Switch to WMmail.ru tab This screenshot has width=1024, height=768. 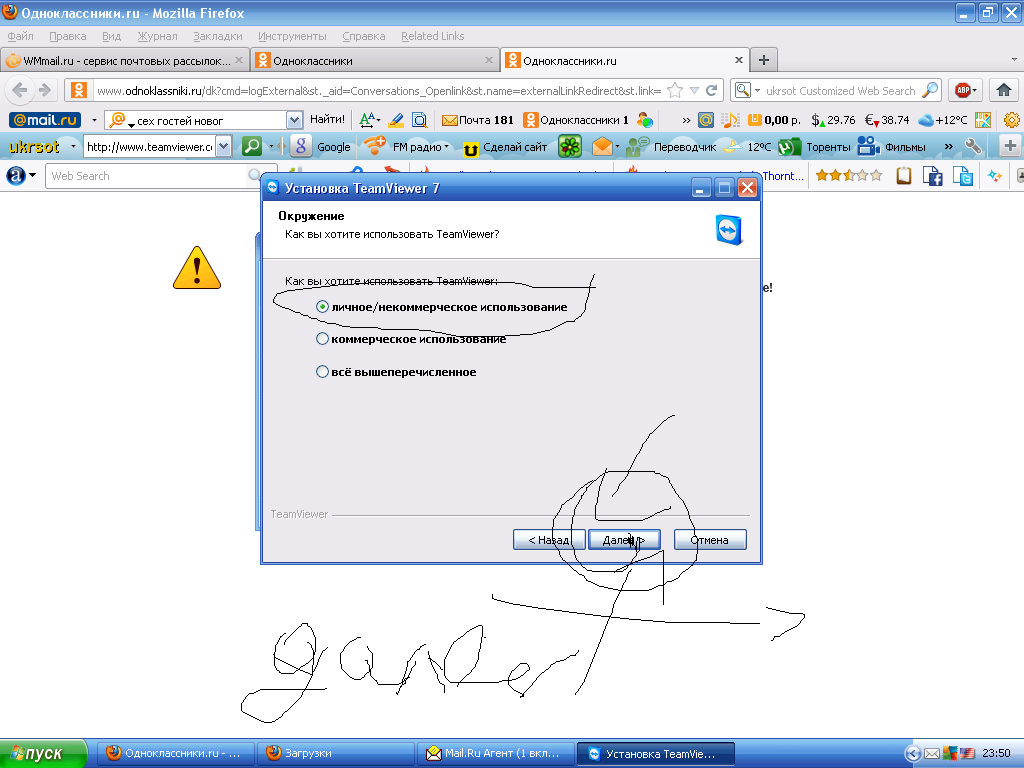pyautogui.click(x=124, y=61)
